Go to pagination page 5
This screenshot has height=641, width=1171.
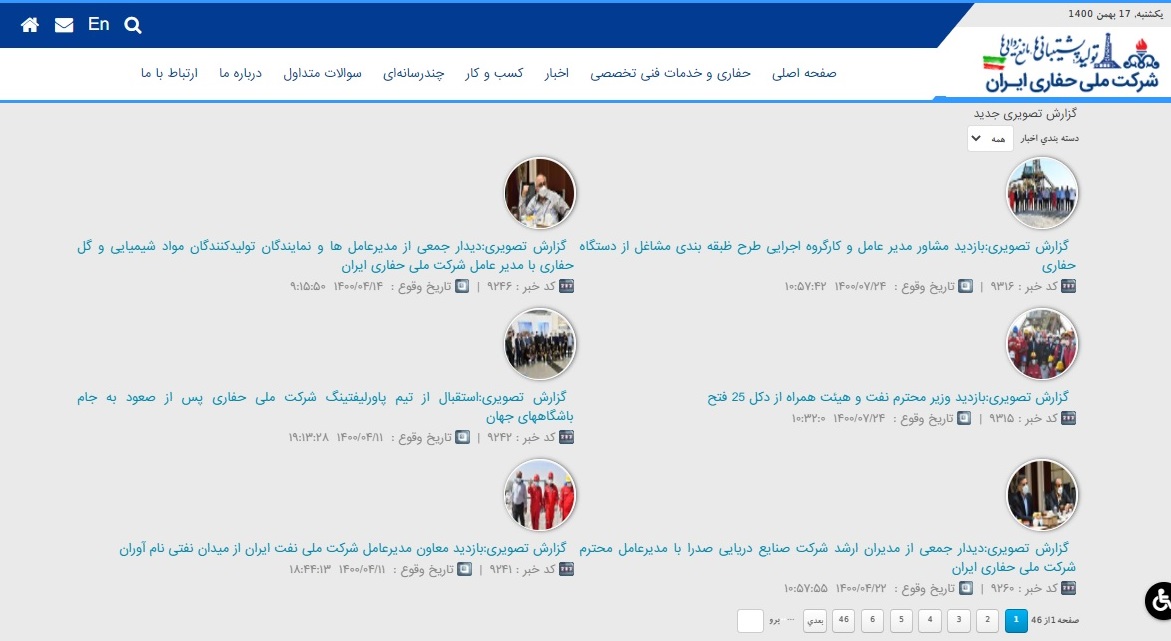(x=901, y=620)
